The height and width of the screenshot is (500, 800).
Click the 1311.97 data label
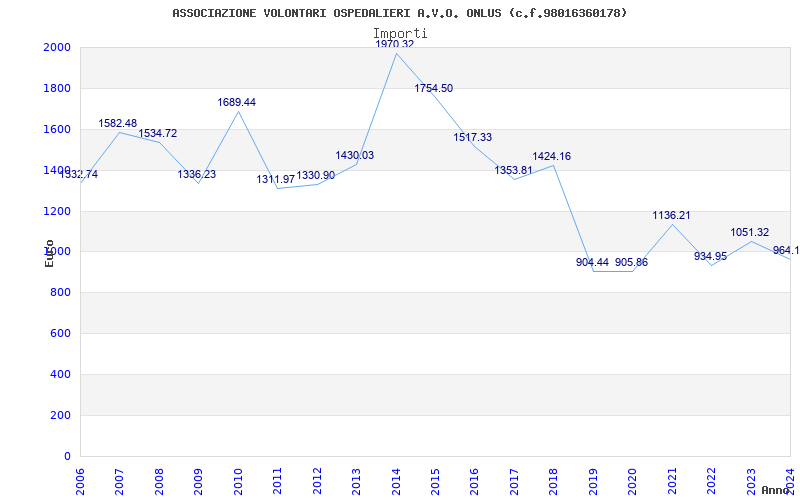coord(276,179)
